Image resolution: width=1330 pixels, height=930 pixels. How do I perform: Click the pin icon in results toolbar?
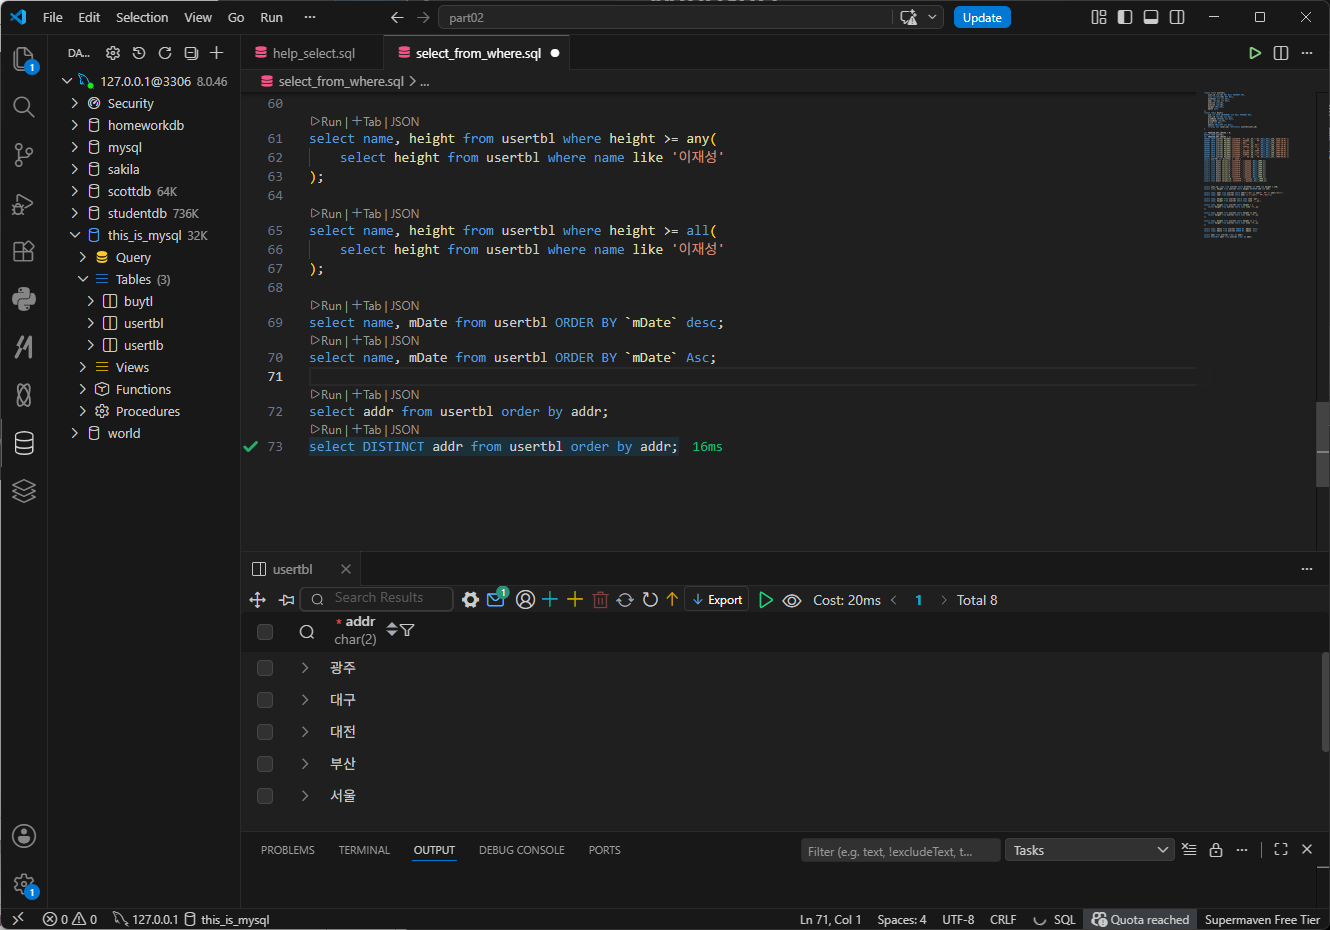(x=287, y=600)
